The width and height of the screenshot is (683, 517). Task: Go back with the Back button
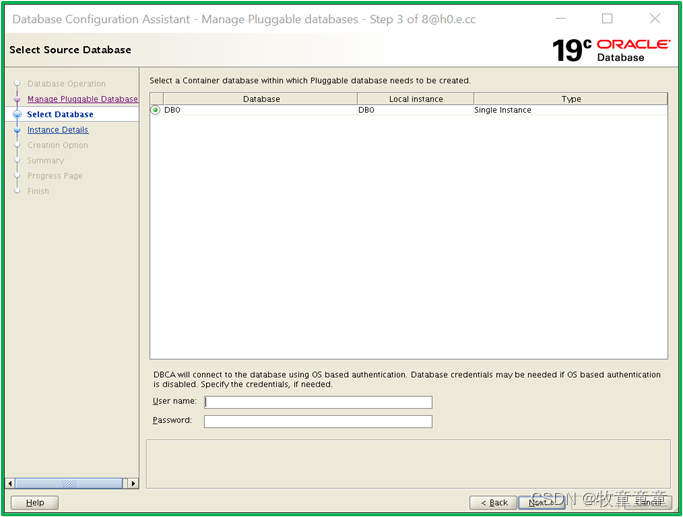(x=493, y=503)
